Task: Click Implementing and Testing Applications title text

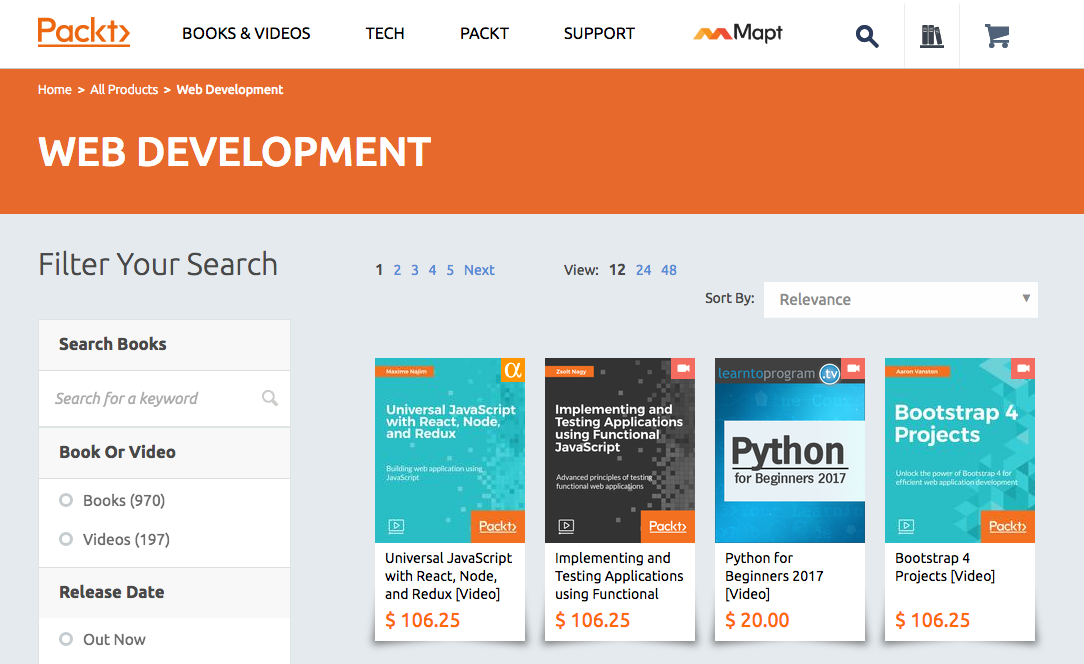Action: click(619, 575)
